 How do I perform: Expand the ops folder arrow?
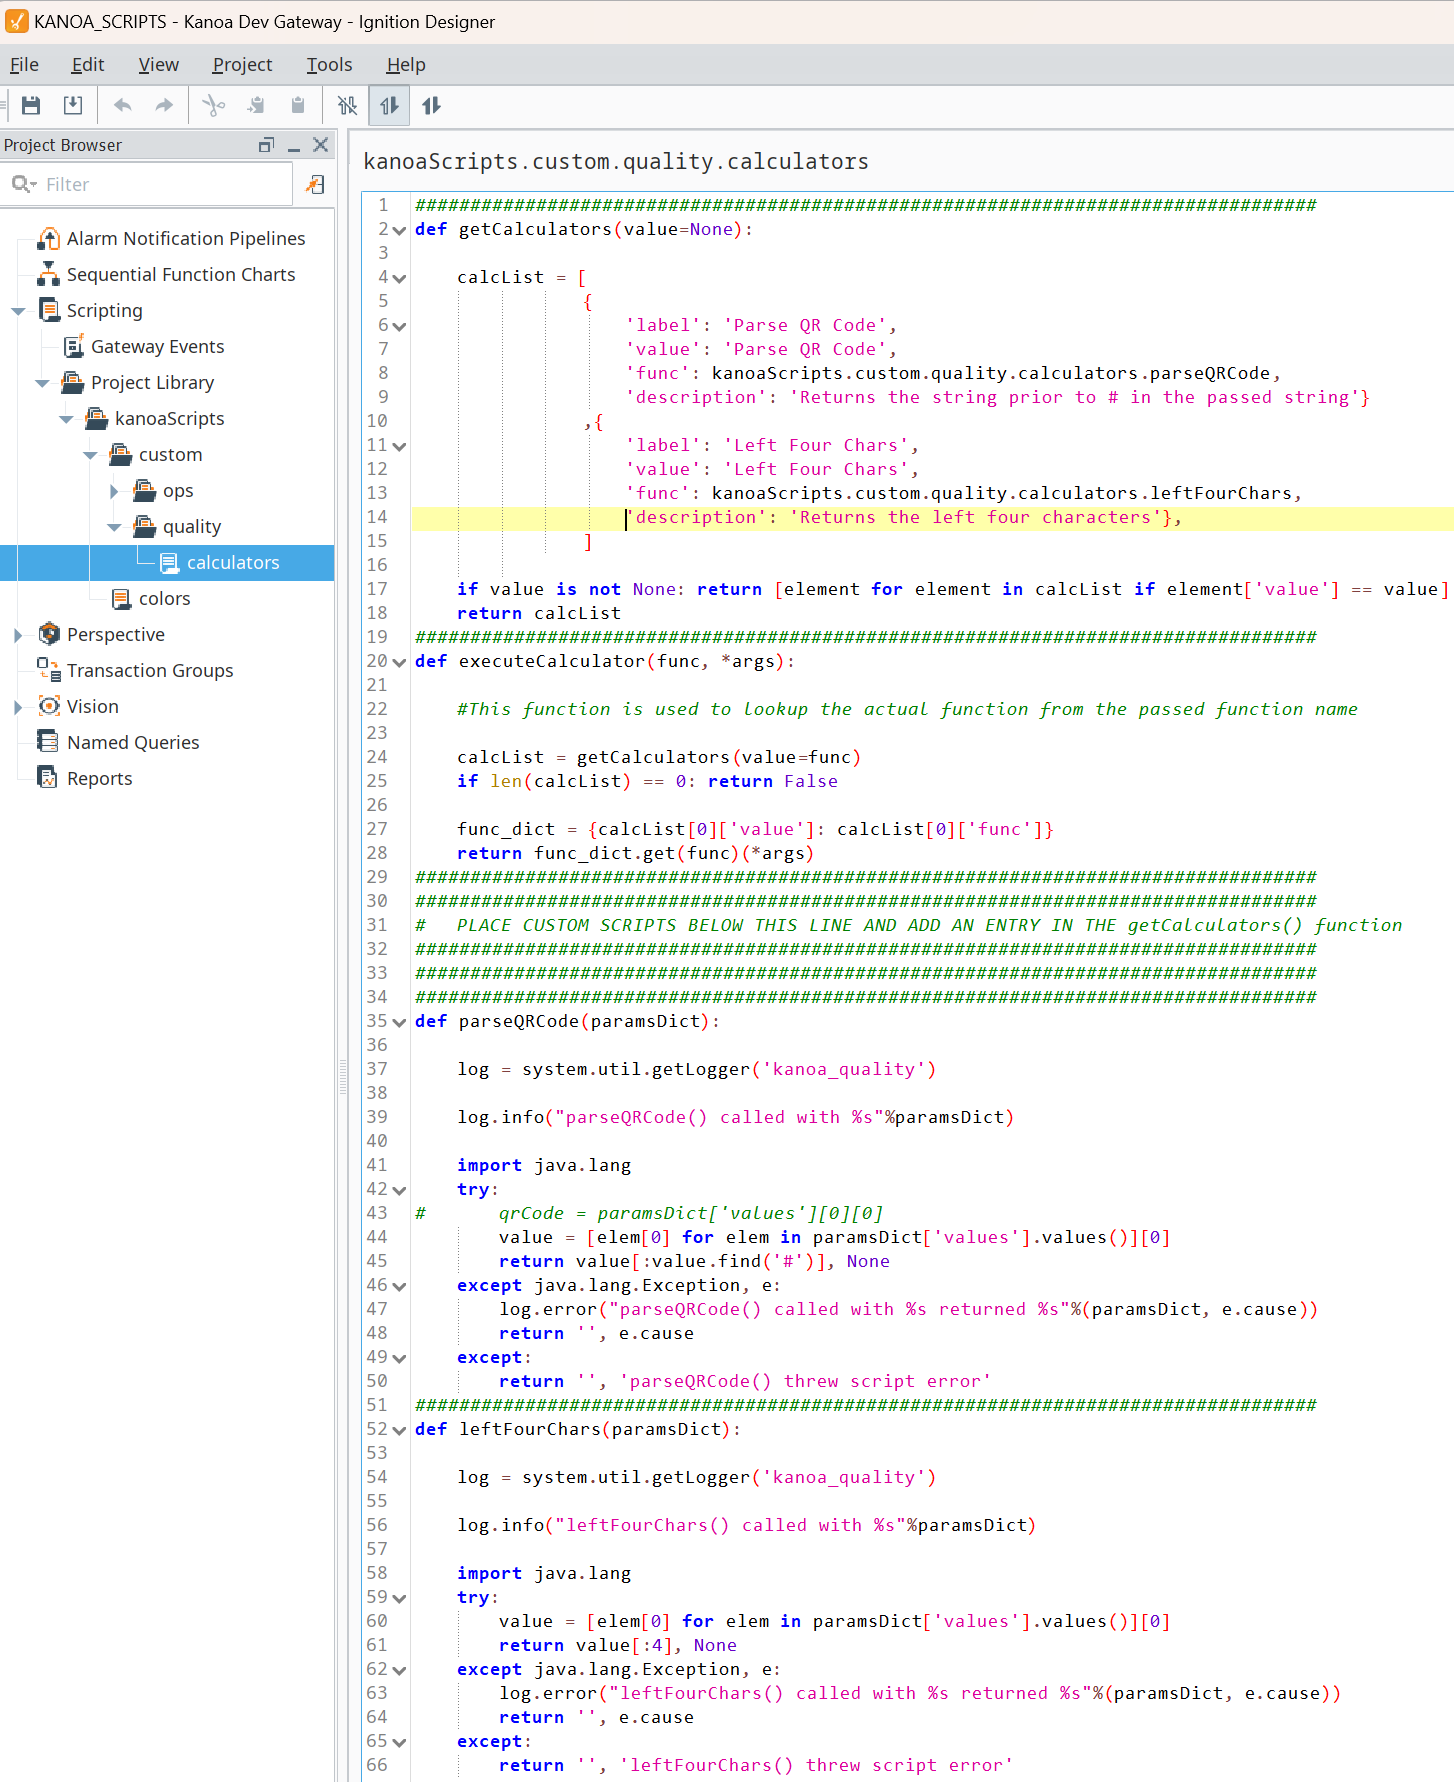(114, 491)
